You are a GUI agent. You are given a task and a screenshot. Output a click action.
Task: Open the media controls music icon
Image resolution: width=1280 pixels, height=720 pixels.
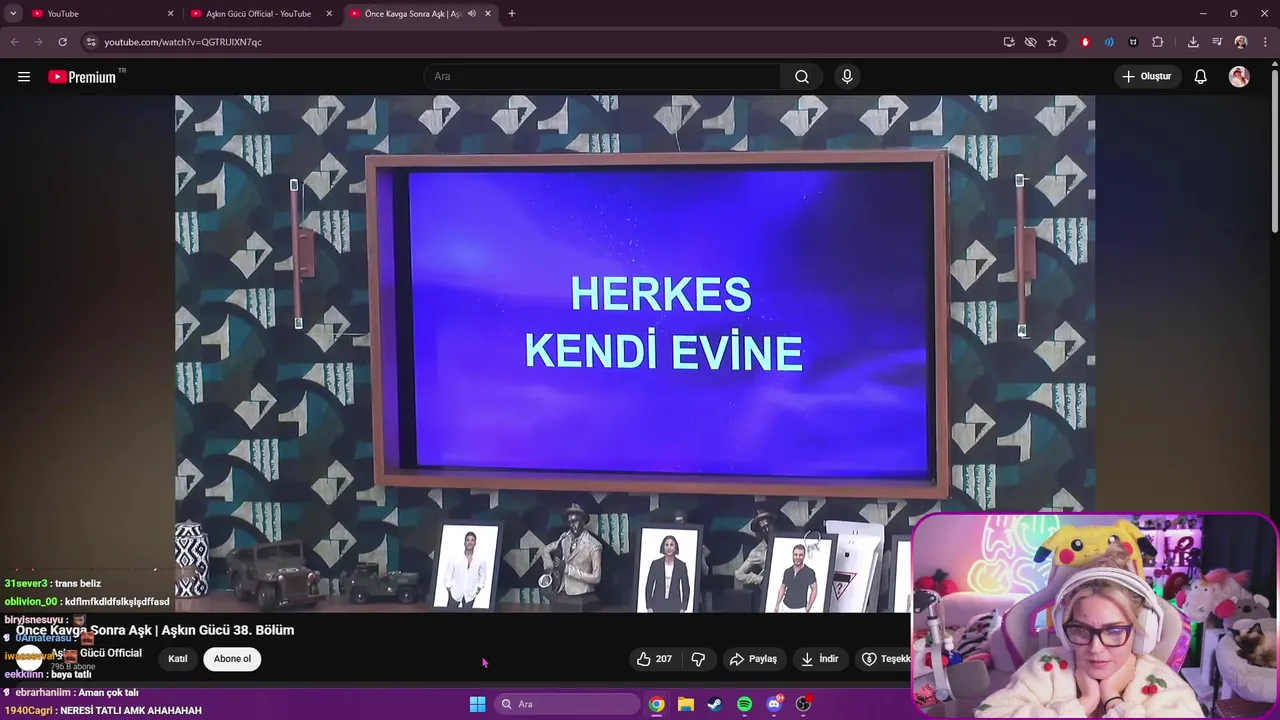point(1217,42)
